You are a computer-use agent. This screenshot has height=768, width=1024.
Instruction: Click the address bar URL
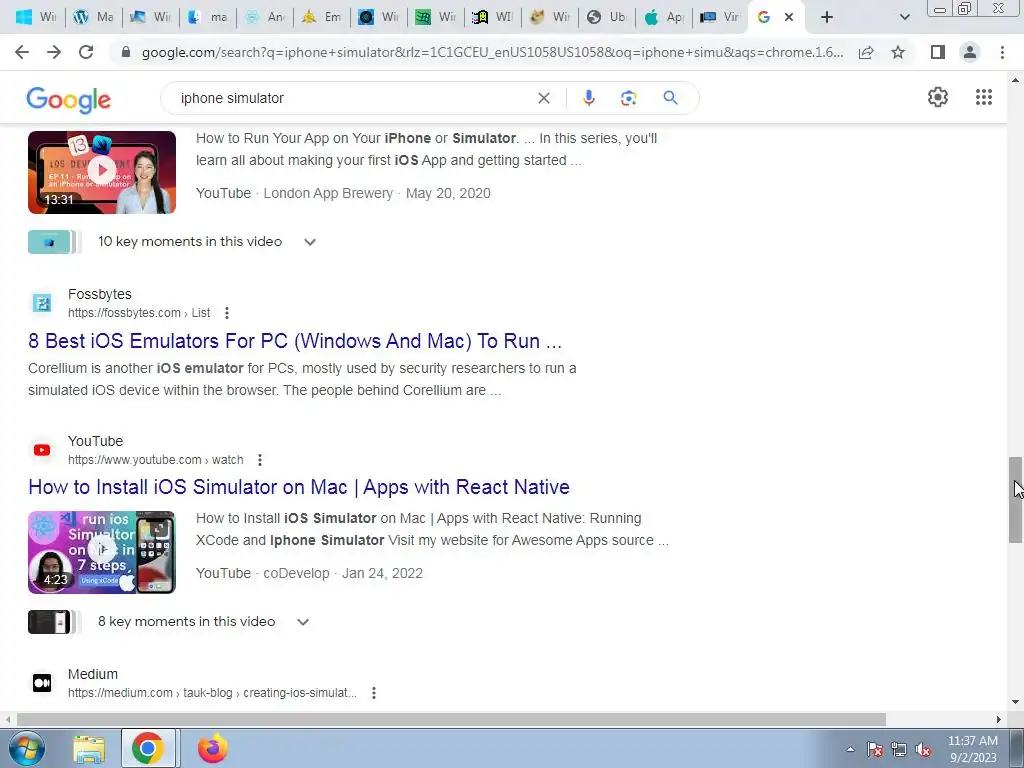492,52
